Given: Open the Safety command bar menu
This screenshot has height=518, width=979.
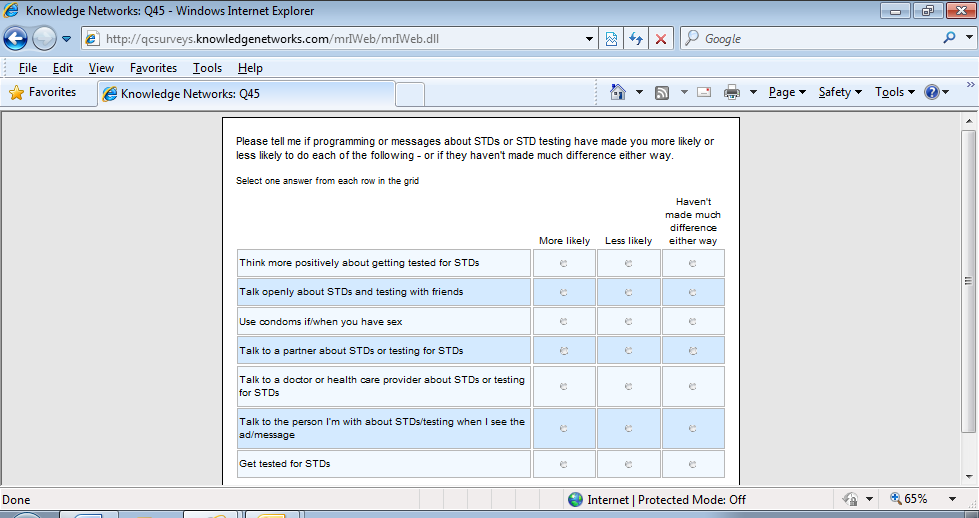Looking at the screenshot, I should coord(840,92).
